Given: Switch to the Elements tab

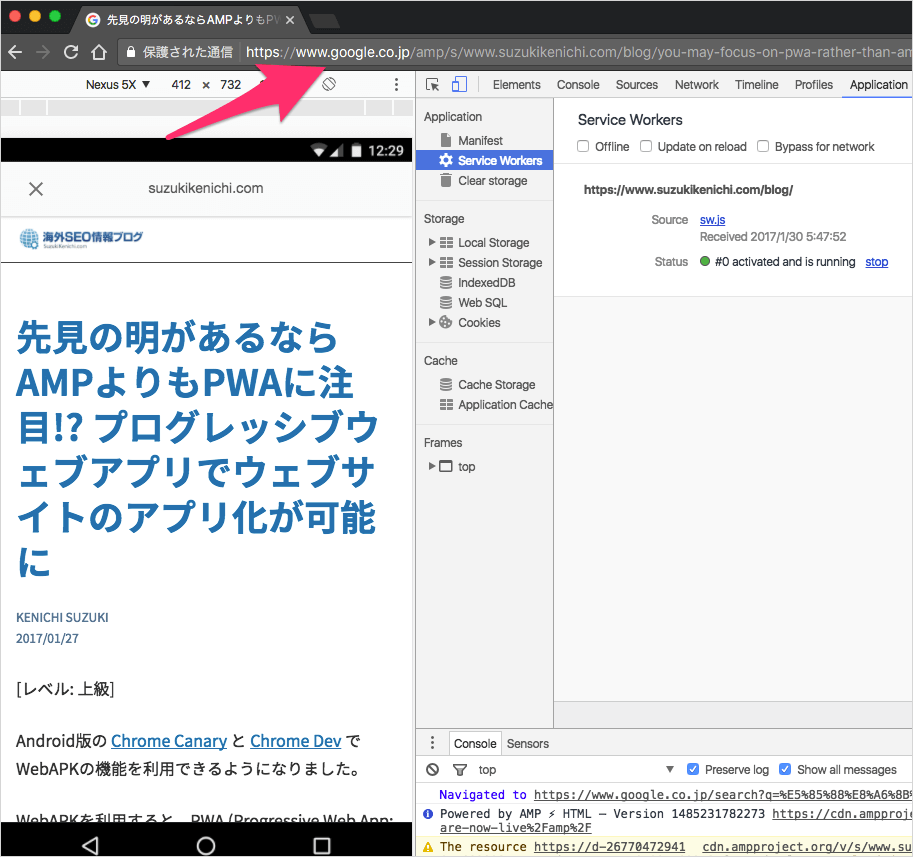Looking at the screenshot, I should coord(516,84).
